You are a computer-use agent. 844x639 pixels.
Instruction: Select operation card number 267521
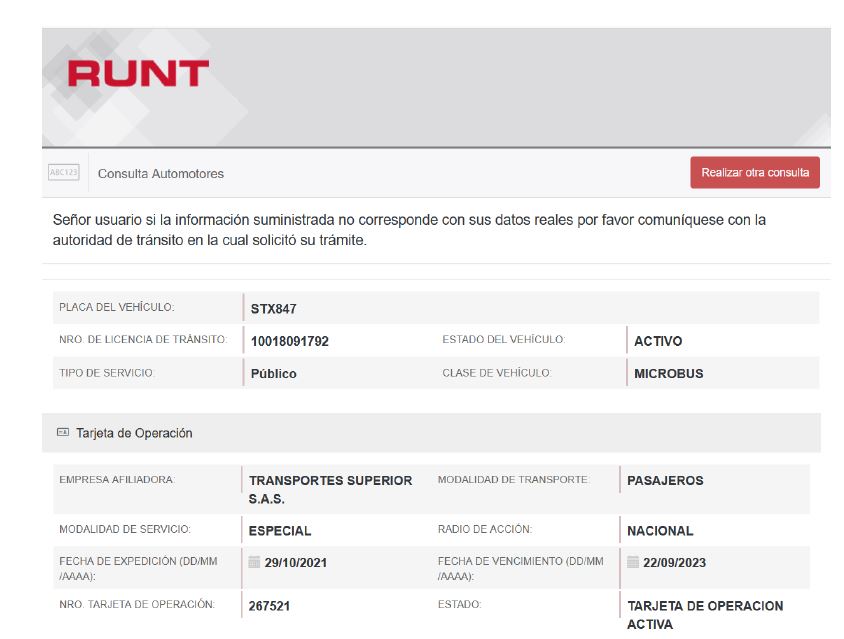click(270, 606)
